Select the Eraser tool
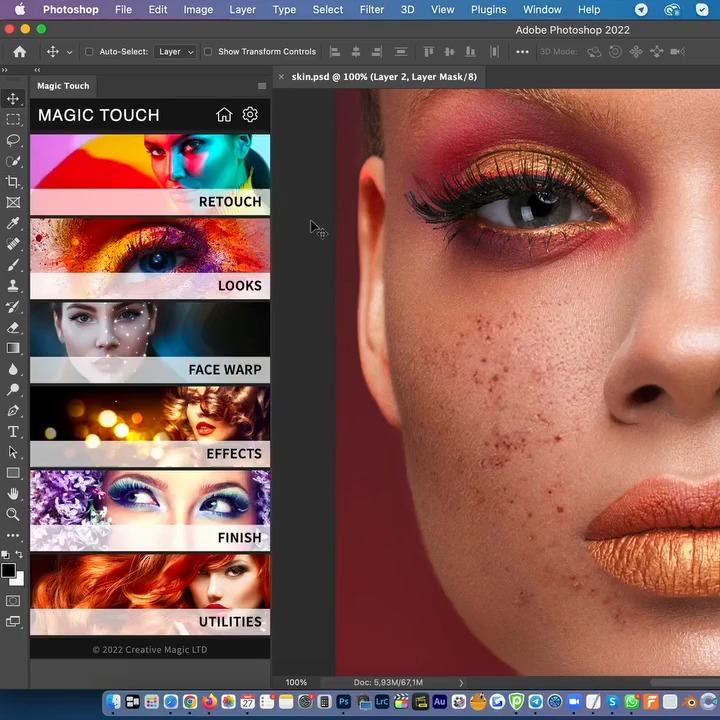Image resolution: width=720 pixels, height=720 pixels. 13,327
